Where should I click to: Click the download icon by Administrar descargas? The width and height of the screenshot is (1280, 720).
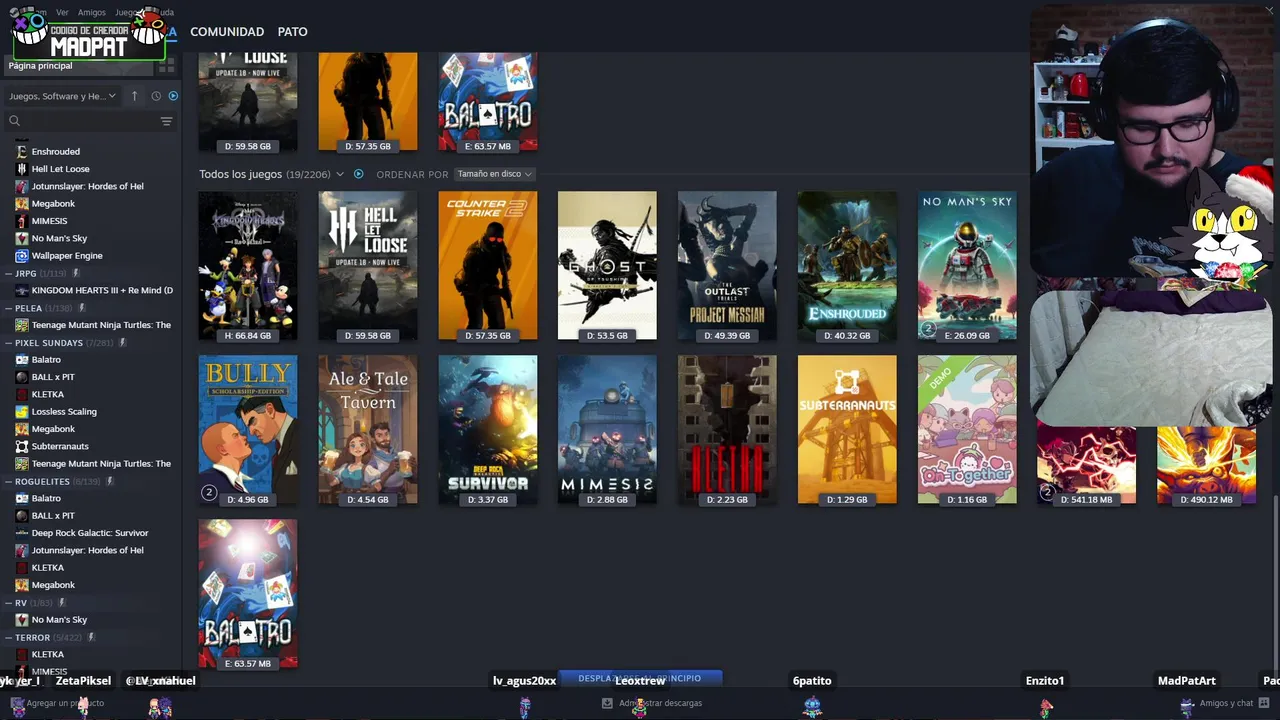[607, 703]
